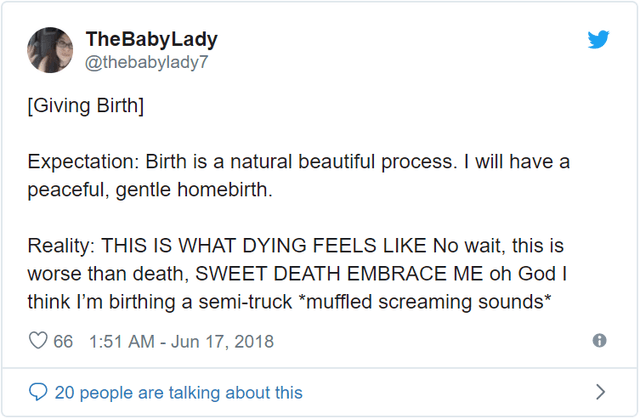Open the tweet info circle icon
This screenshot has width=640, height=419.
(x=599, y=340)
